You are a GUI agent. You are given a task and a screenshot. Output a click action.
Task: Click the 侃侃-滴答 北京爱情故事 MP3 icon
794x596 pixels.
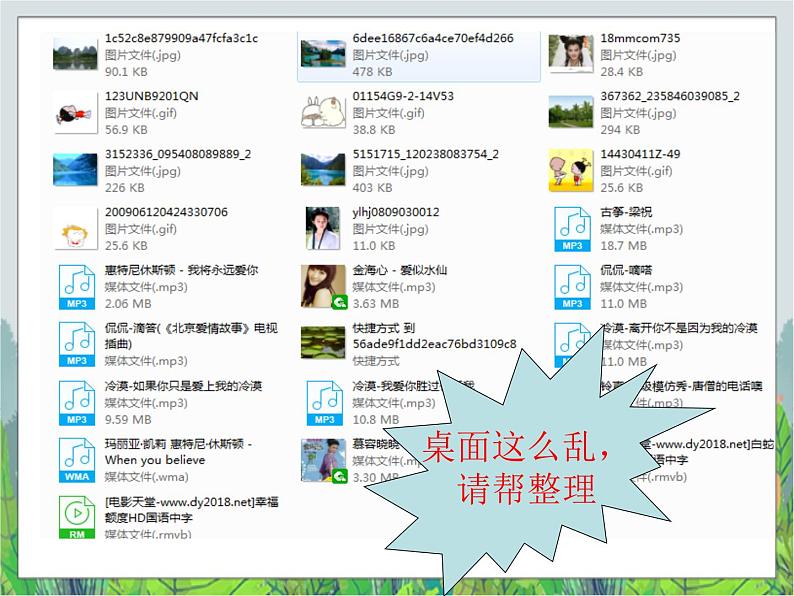pyautogui.click(x=76, y=344)
